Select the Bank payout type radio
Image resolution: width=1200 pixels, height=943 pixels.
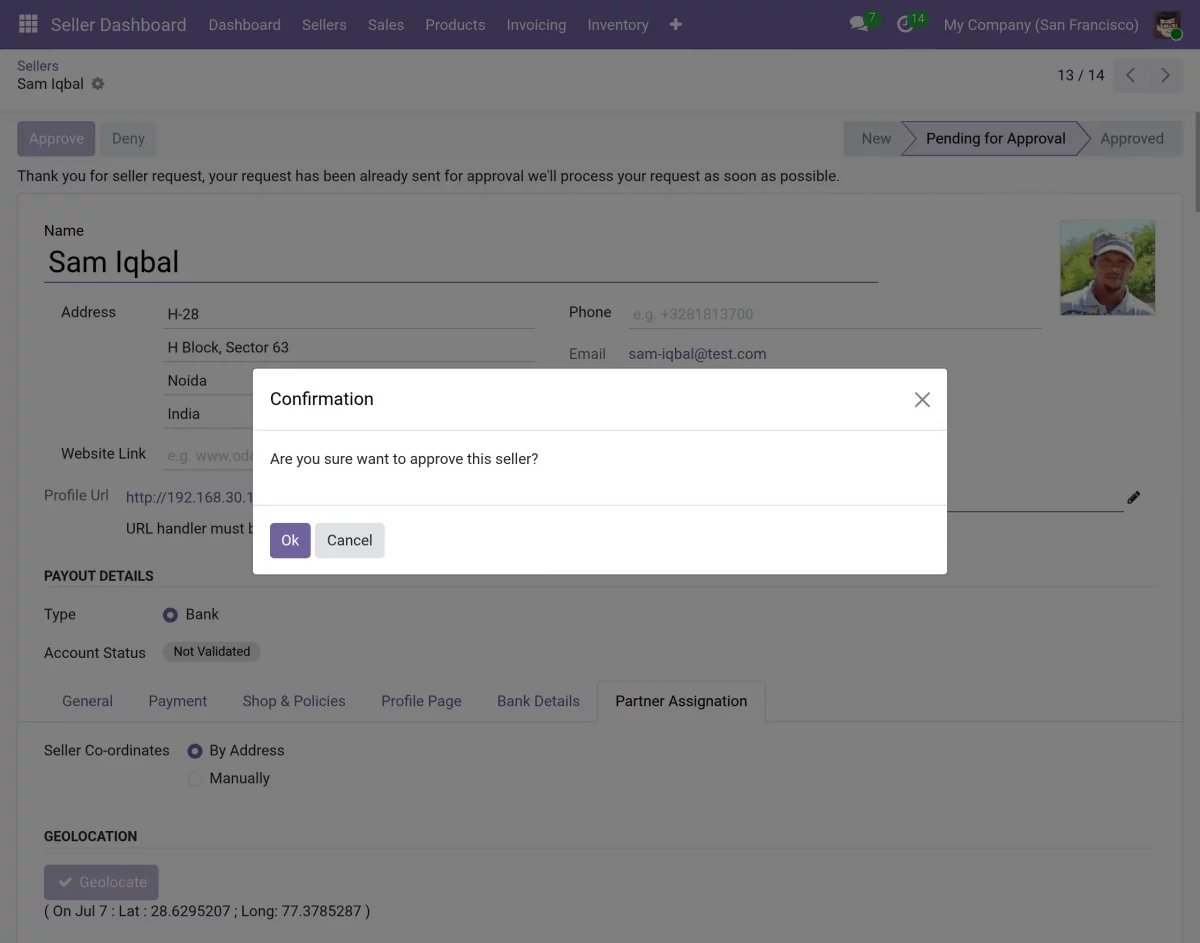[x=170, y=615]
